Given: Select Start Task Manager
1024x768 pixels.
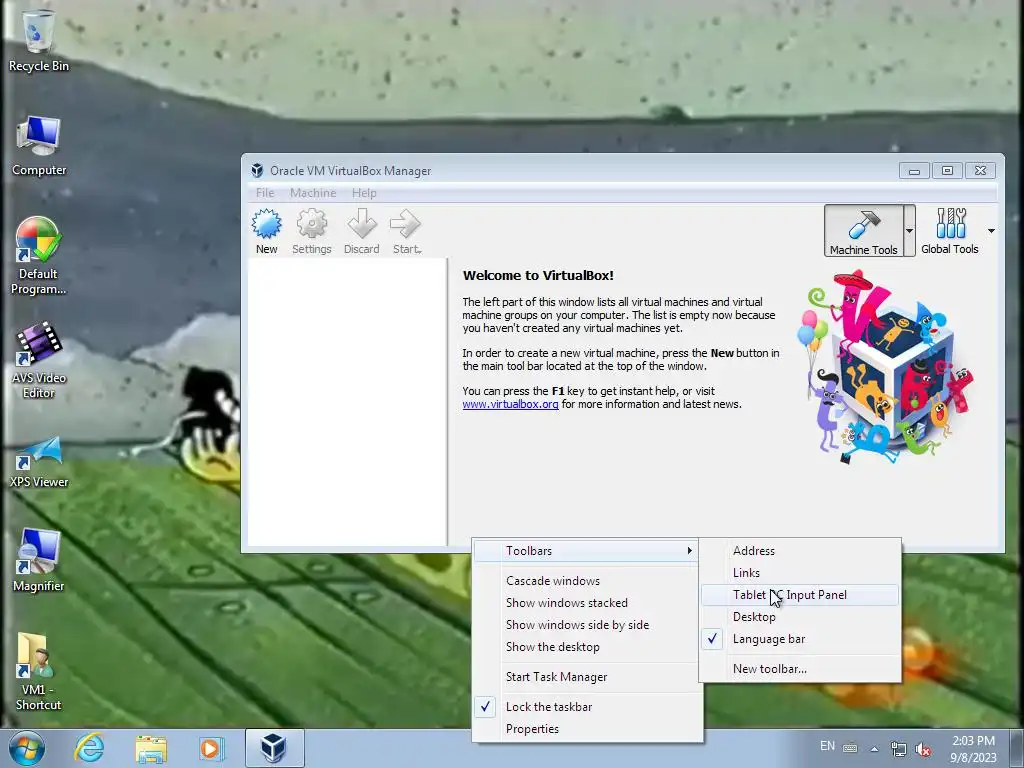Looking at the screenshot, I should 587,677.
